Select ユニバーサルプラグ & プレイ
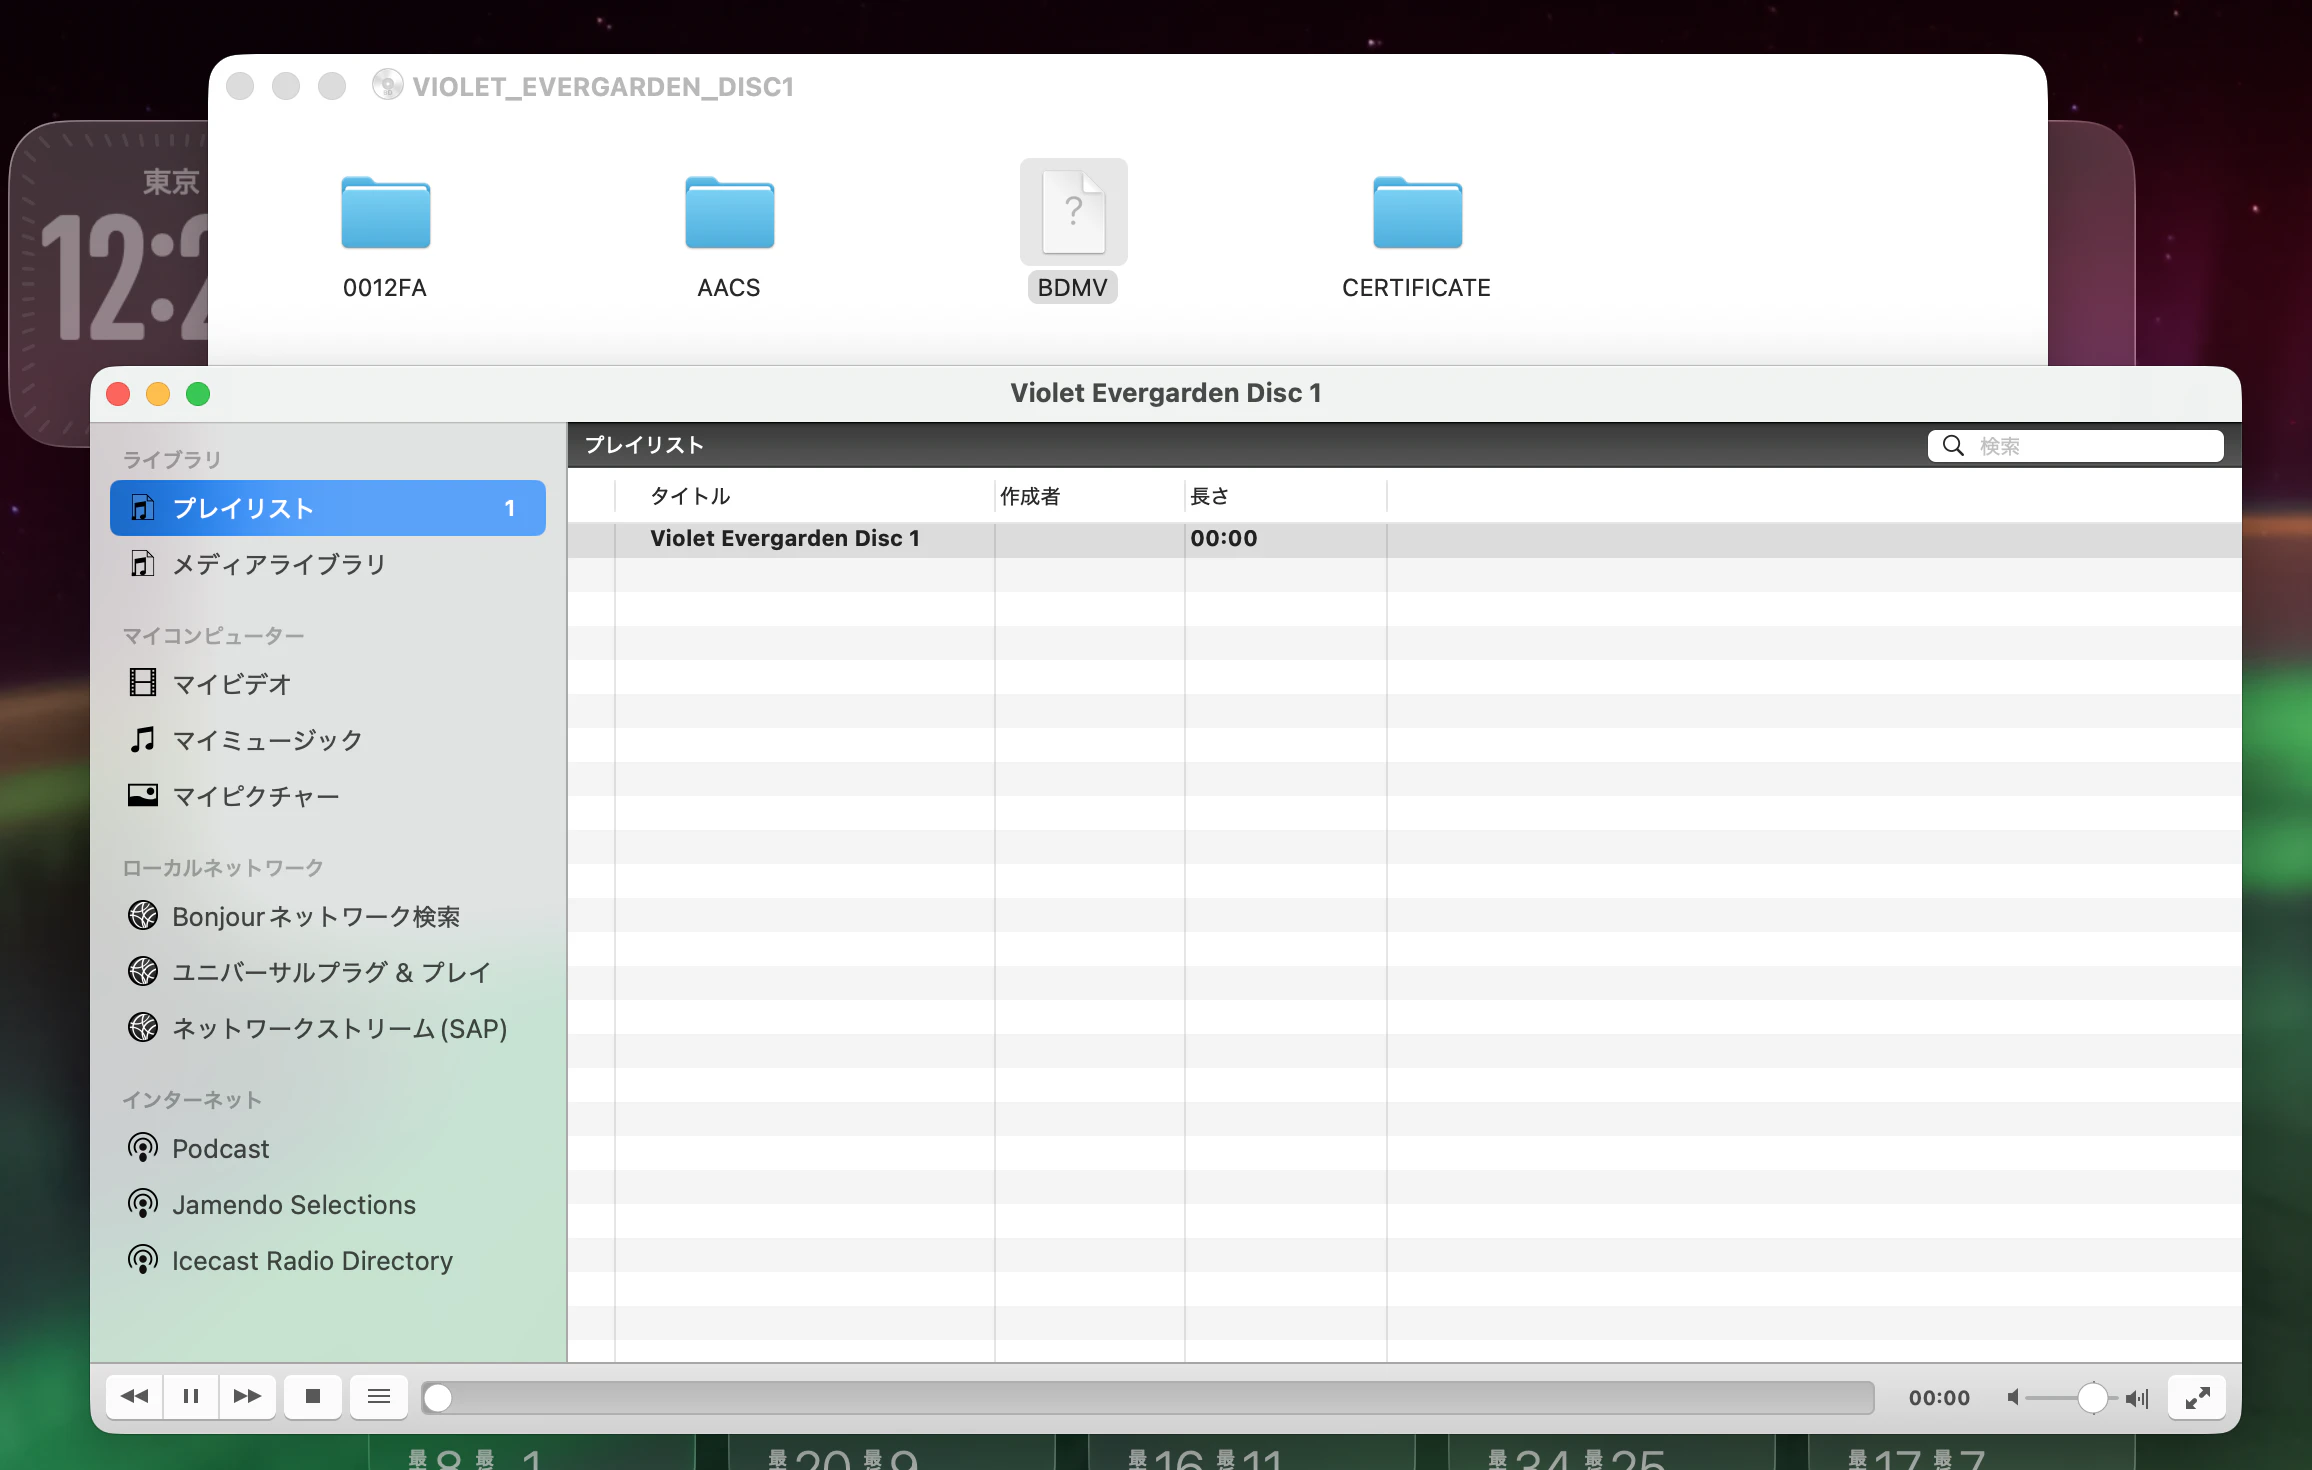This screenshot has height=1470, width=2312. coord(328,972)
